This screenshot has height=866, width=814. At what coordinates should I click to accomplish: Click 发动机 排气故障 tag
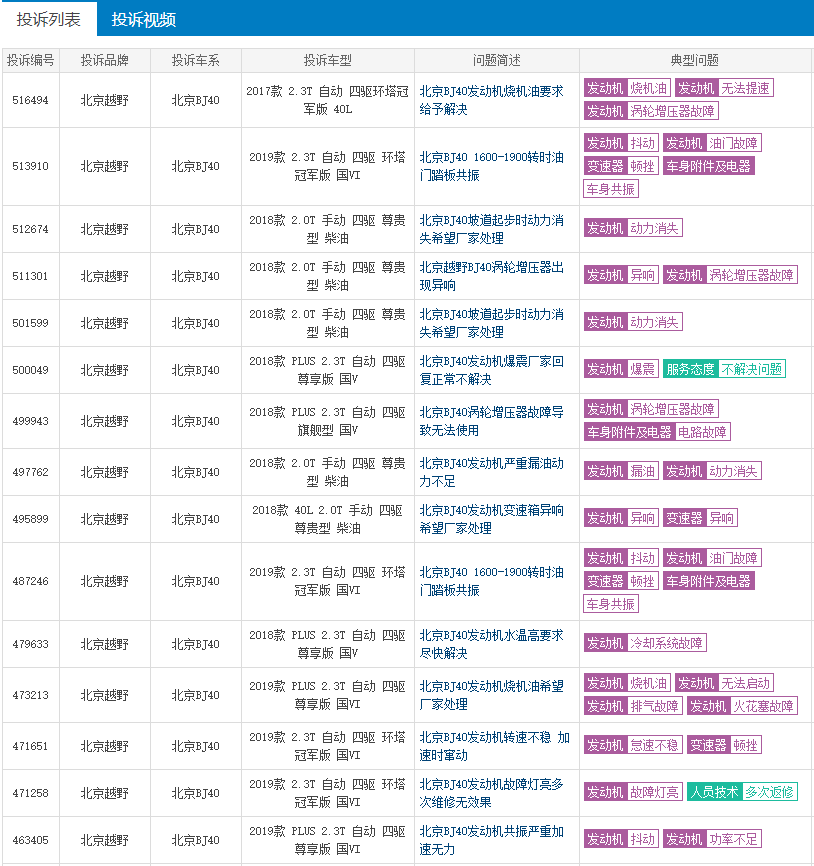[633, 706]
